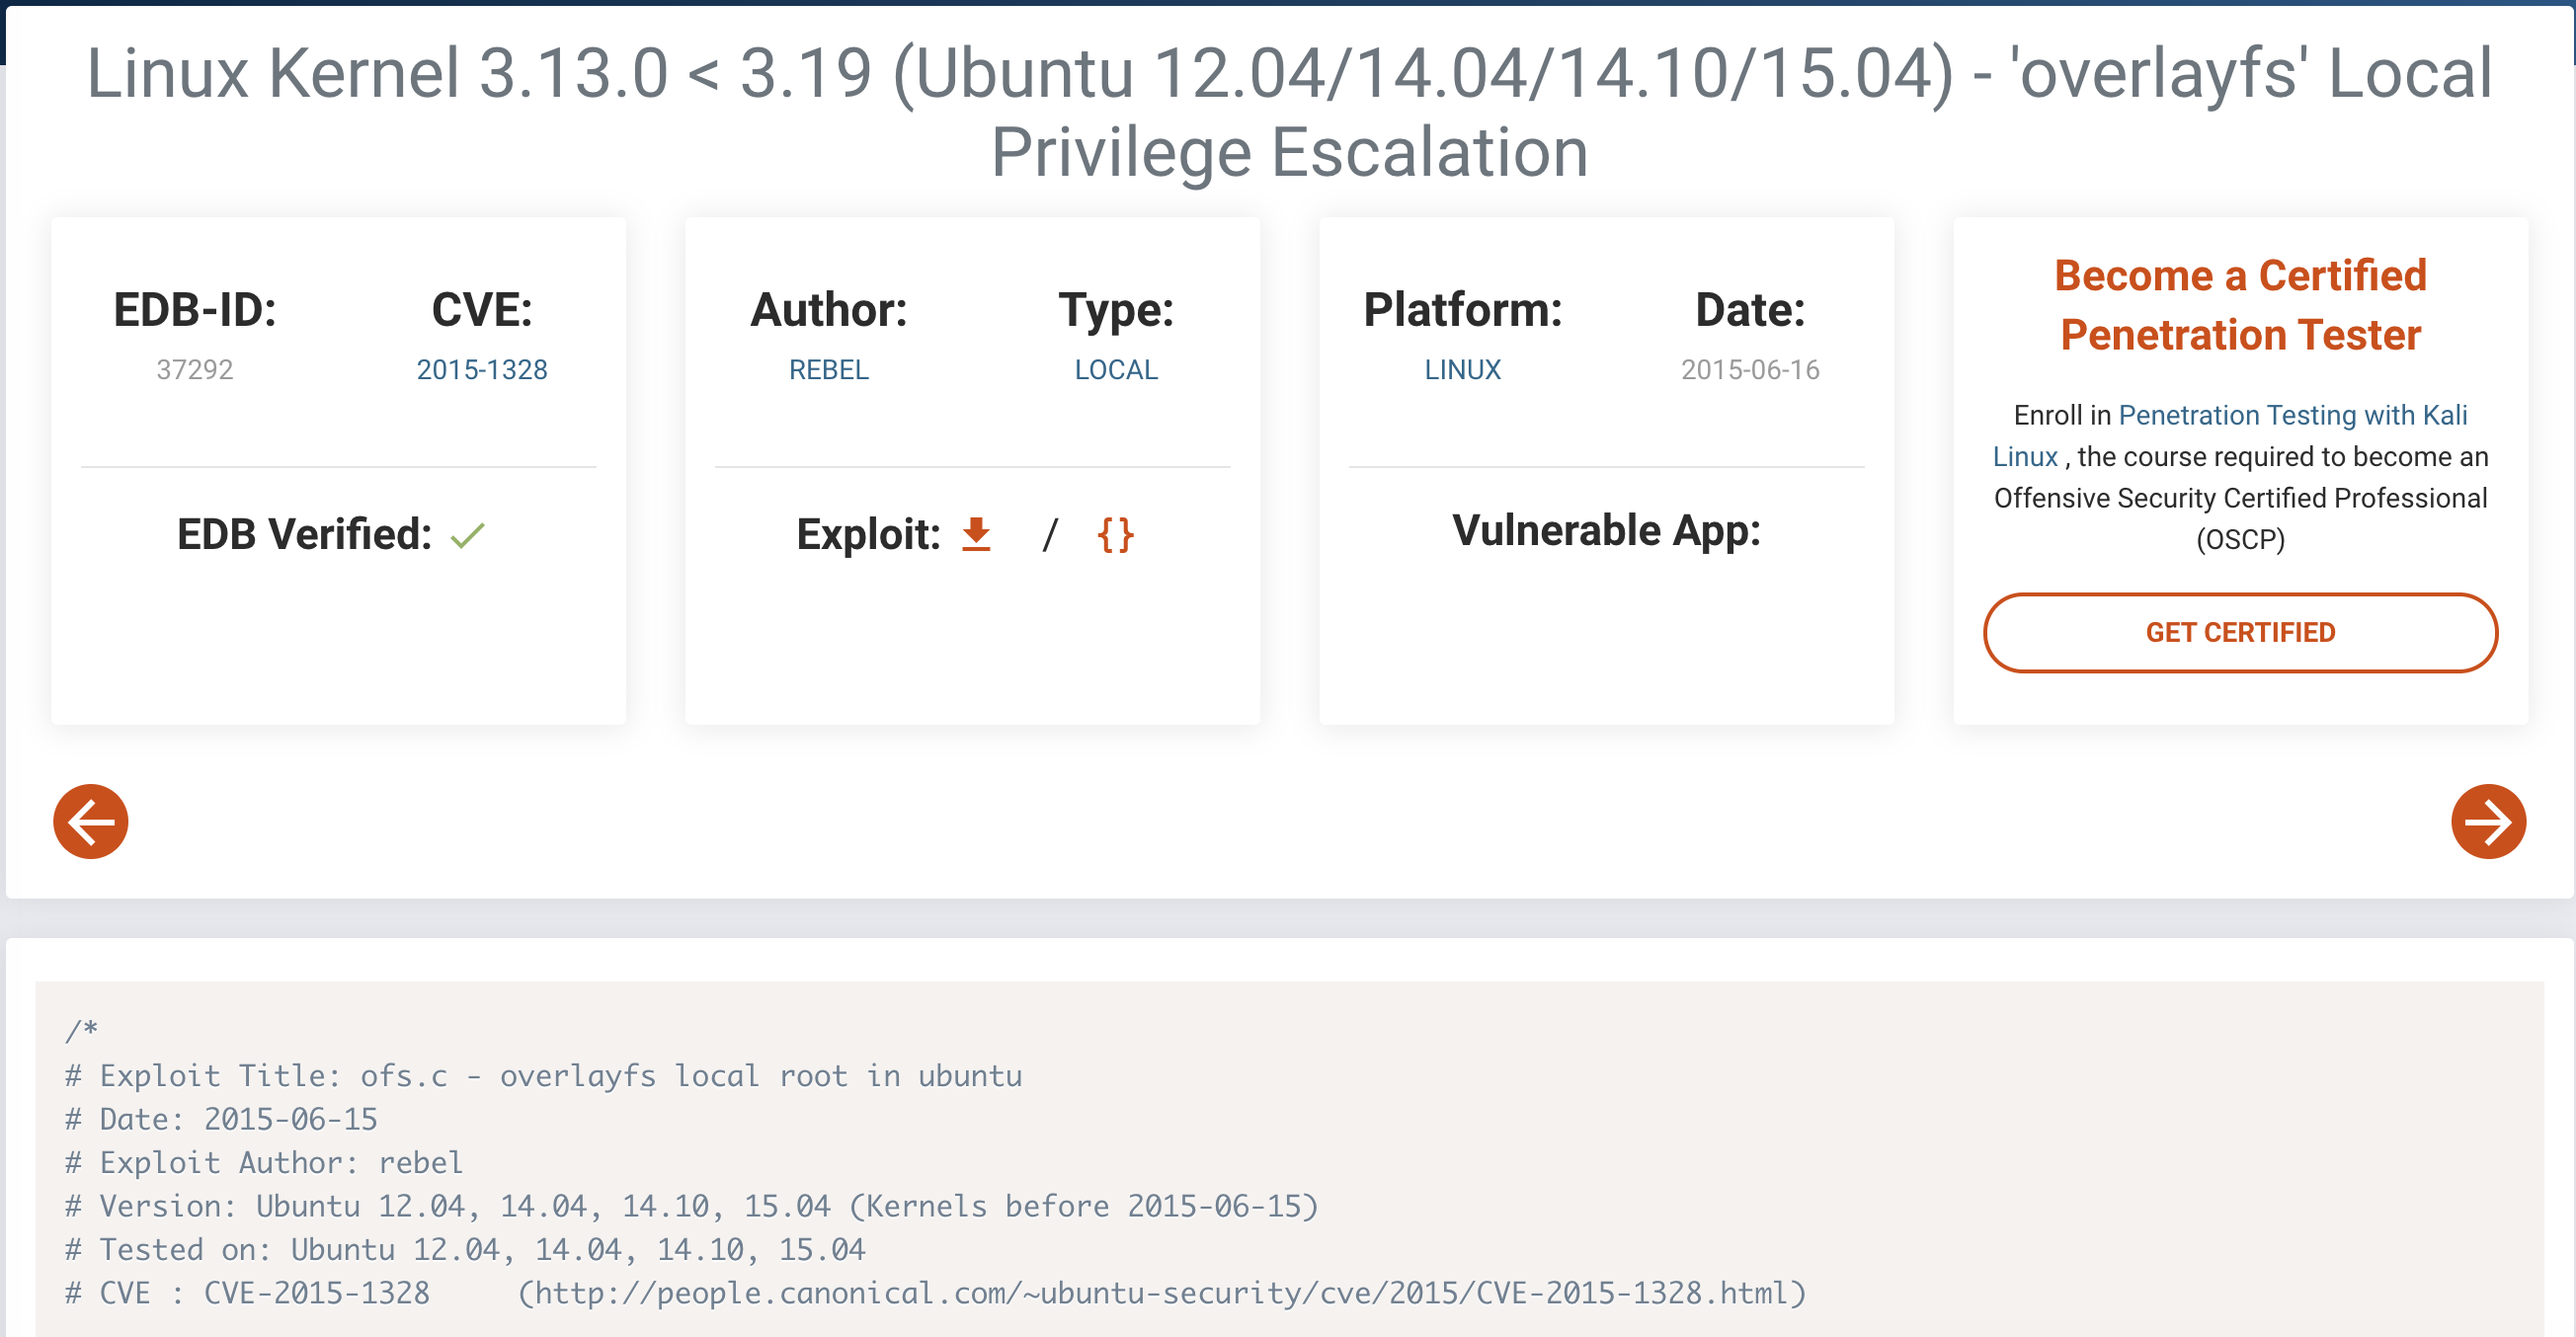
Task: Click the GET CERTIFIED button
Action: coord(2240,632)
